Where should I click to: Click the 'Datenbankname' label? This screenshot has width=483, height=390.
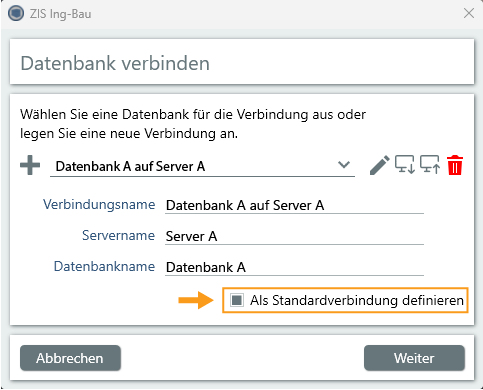[104, 266]
